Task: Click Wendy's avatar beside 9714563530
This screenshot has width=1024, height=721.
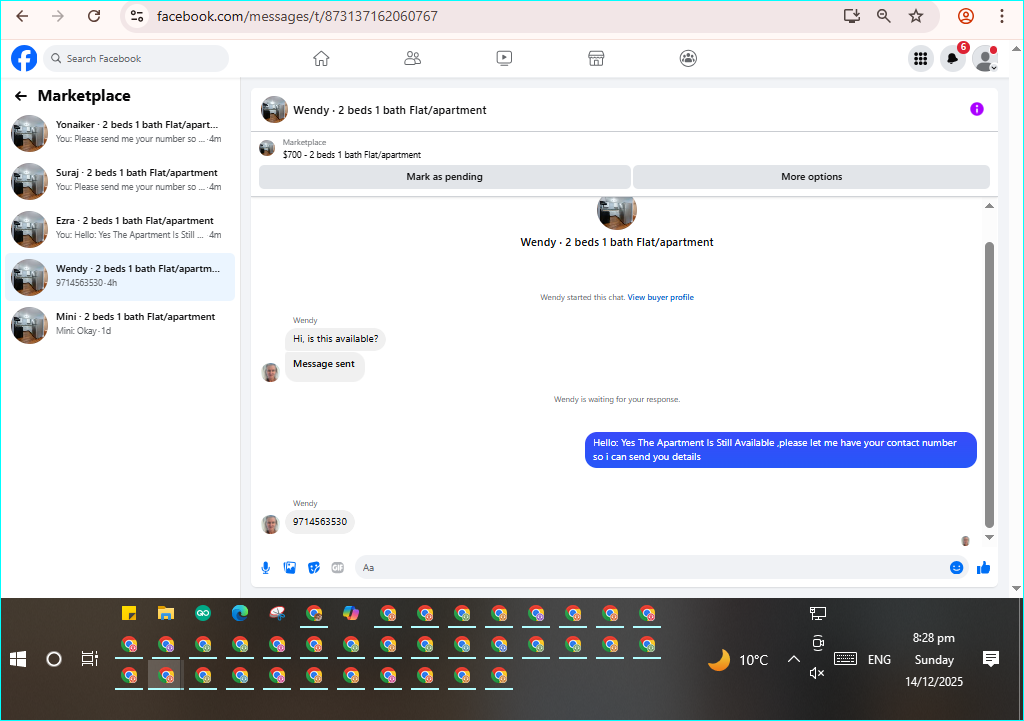Action: (x=270, y=524)
